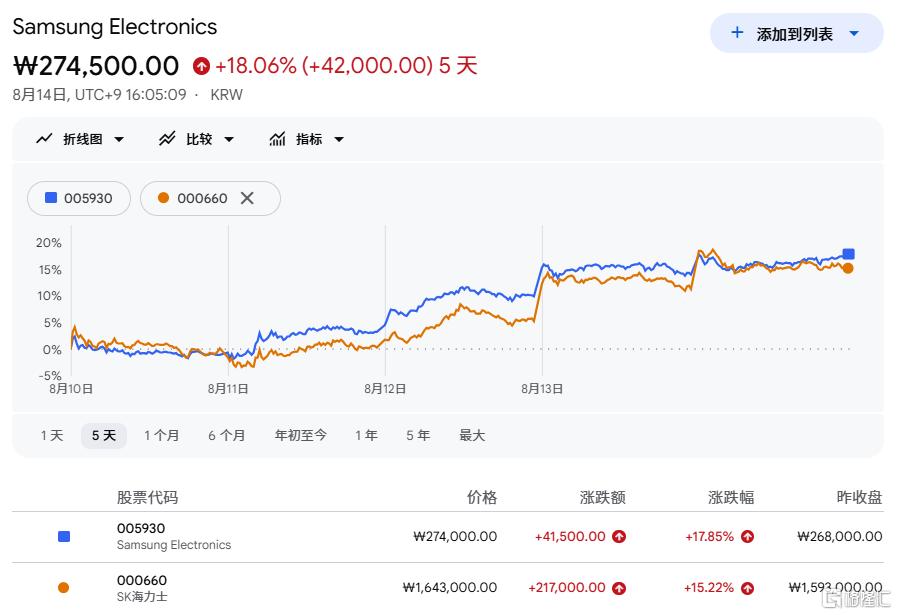Click the up-arrow icon next to +41,500.00
The image size is (897, 615).
point(619,537)
